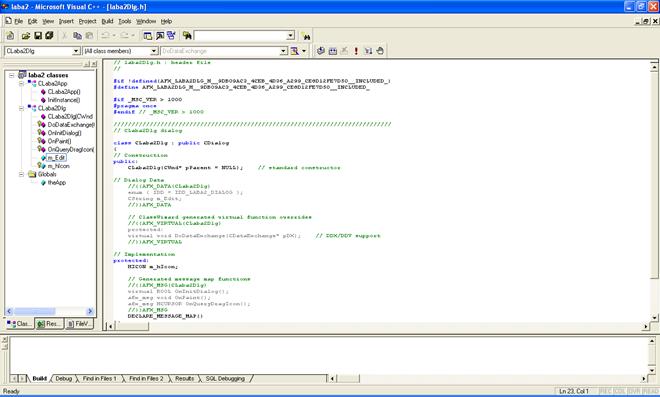
Task: Select the Debug output tab
Action: click(64, 379)
